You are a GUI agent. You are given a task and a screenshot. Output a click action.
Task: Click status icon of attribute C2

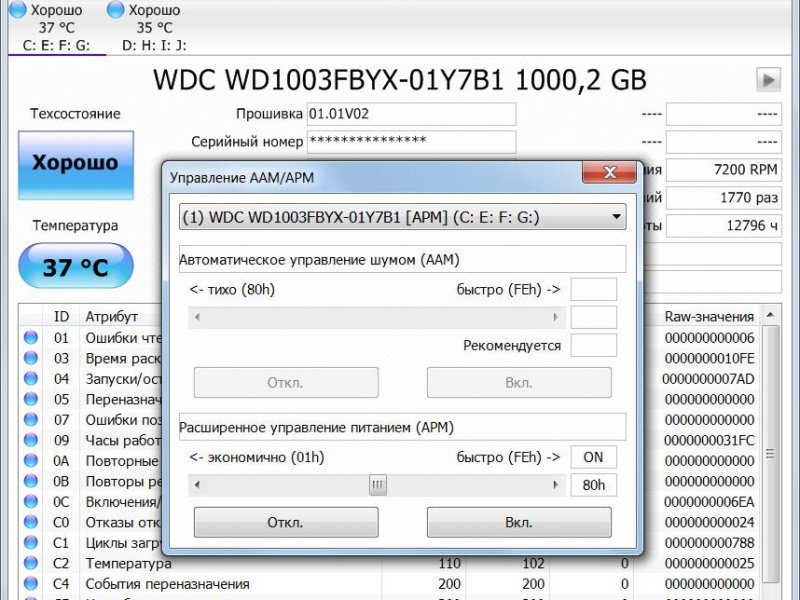31,563
